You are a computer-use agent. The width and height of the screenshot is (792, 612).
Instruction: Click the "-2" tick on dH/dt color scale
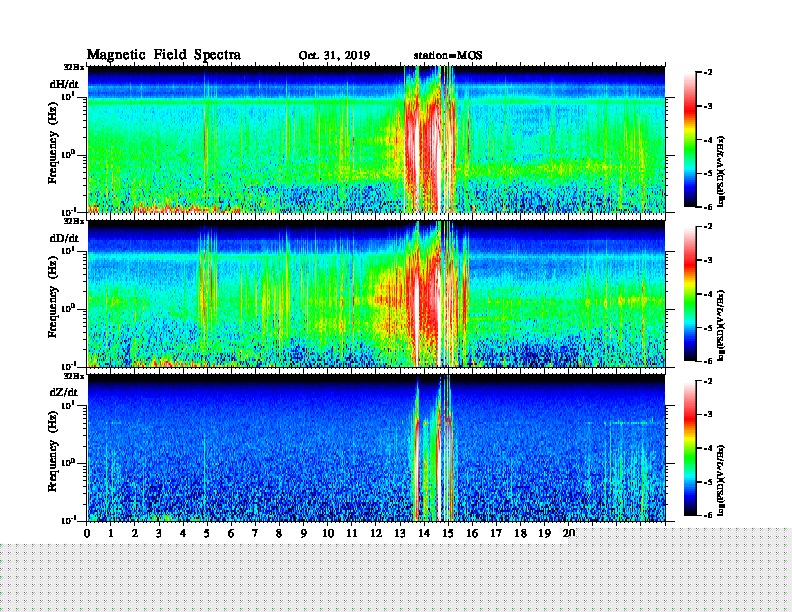coord(708,73)
